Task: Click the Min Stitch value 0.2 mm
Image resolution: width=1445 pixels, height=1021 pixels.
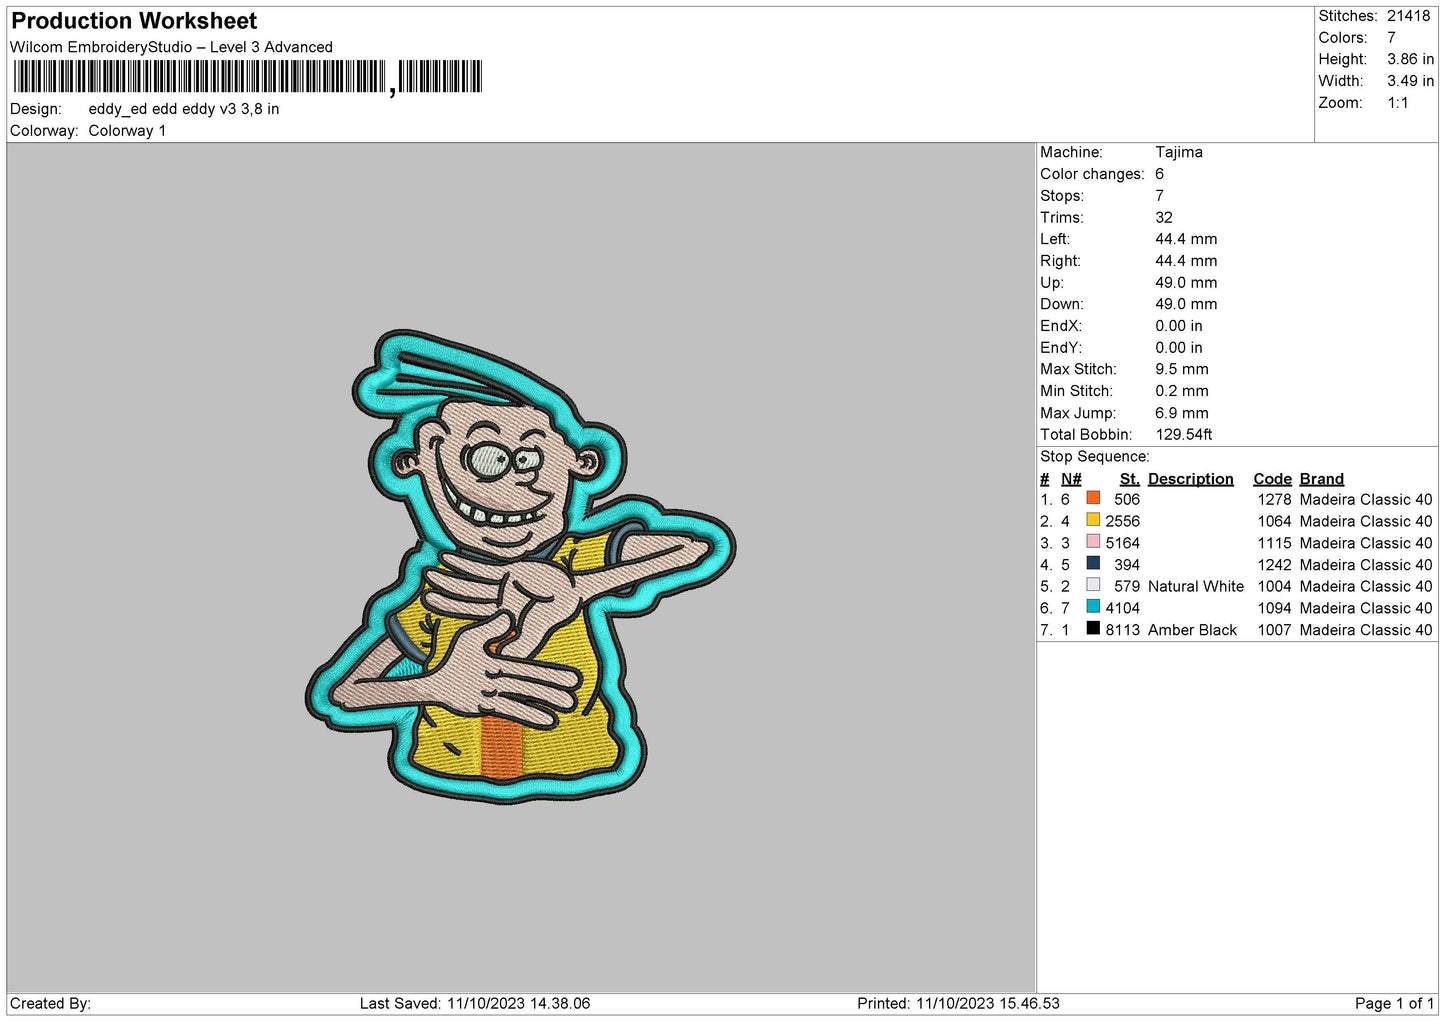Action: pos(1182,391)
